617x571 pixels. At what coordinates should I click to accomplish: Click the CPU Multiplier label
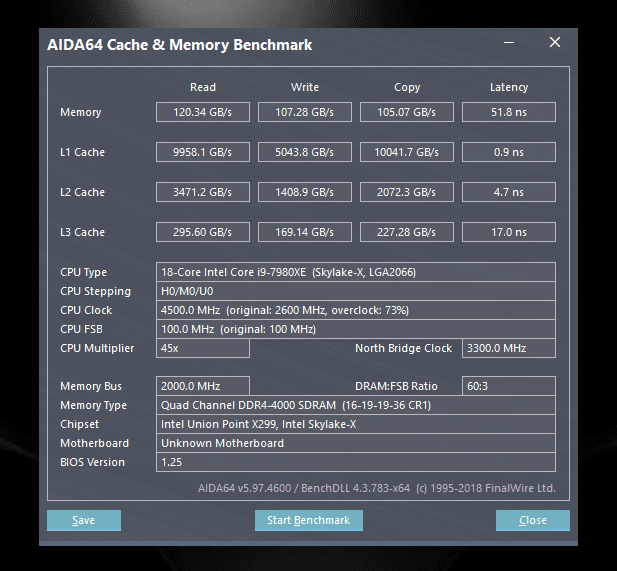coord(97,348)
